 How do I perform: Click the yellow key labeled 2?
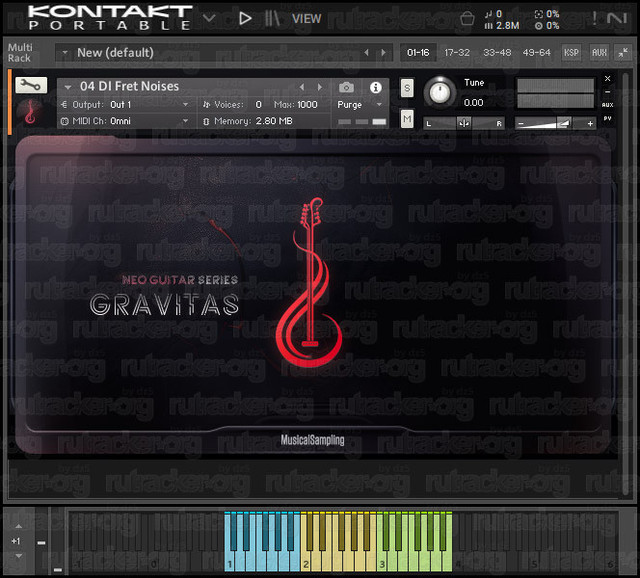tap(306, 564)
